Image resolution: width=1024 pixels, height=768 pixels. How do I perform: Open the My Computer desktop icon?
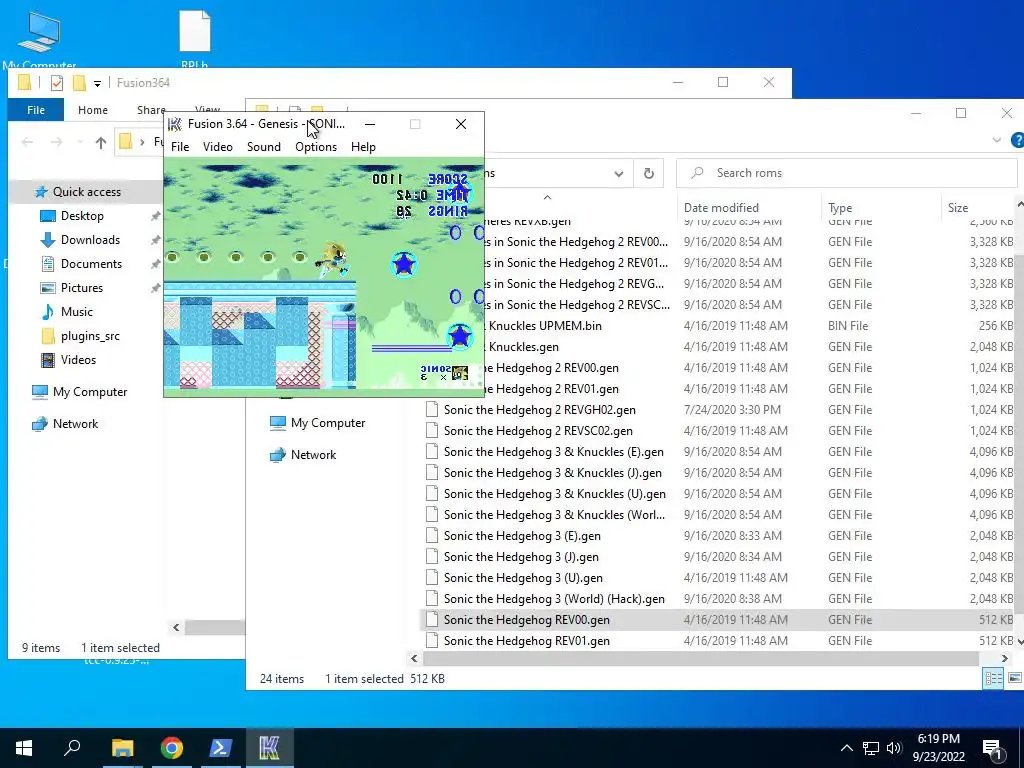39,39
